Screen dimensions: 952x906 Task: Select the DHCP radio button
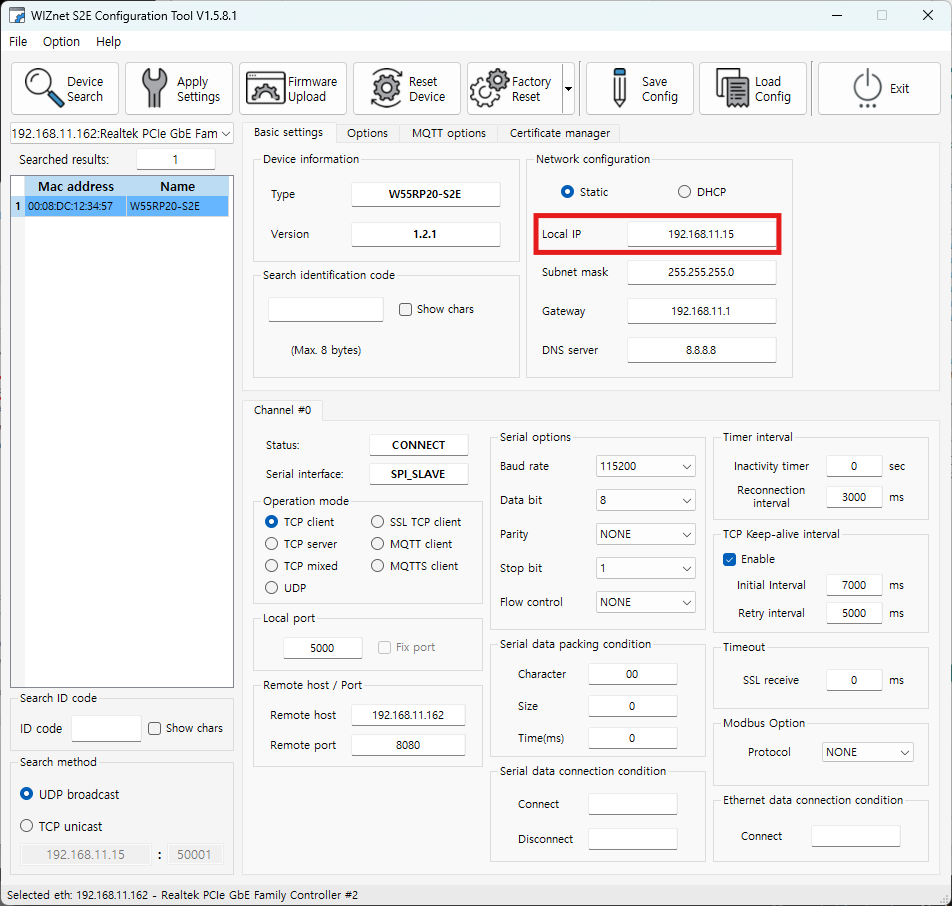[684, 192]
